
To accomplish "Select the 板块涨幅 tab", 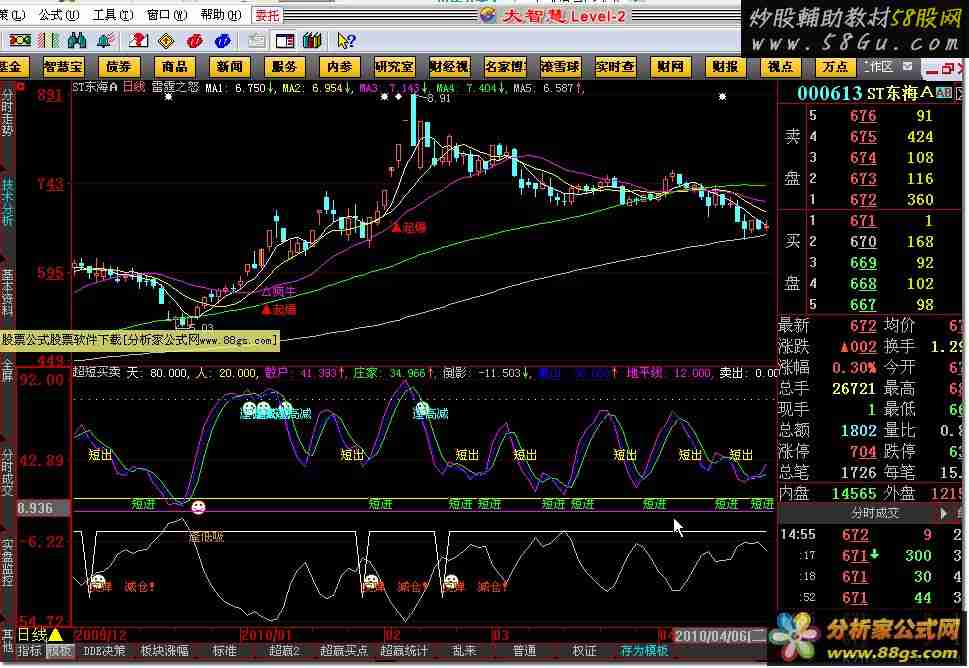I will click(x=164, y=651).
